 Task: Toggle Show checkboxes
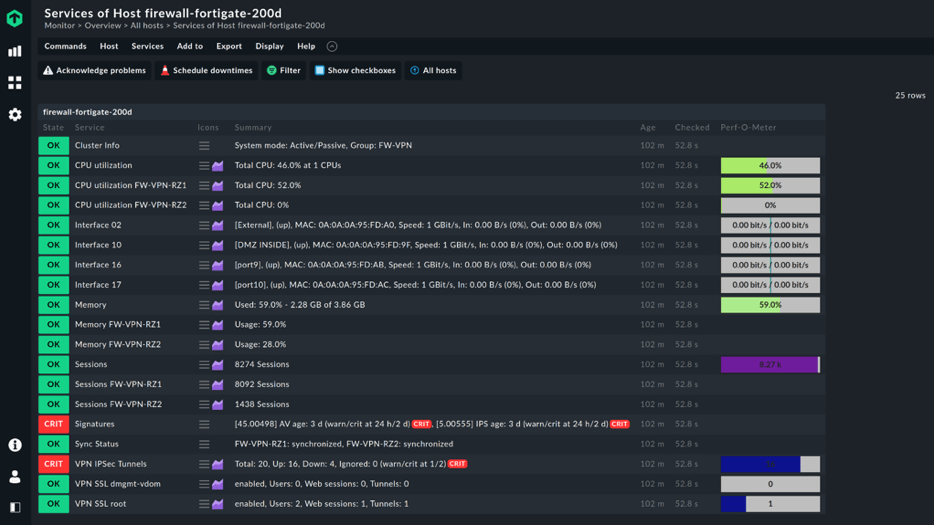[355, 70]
